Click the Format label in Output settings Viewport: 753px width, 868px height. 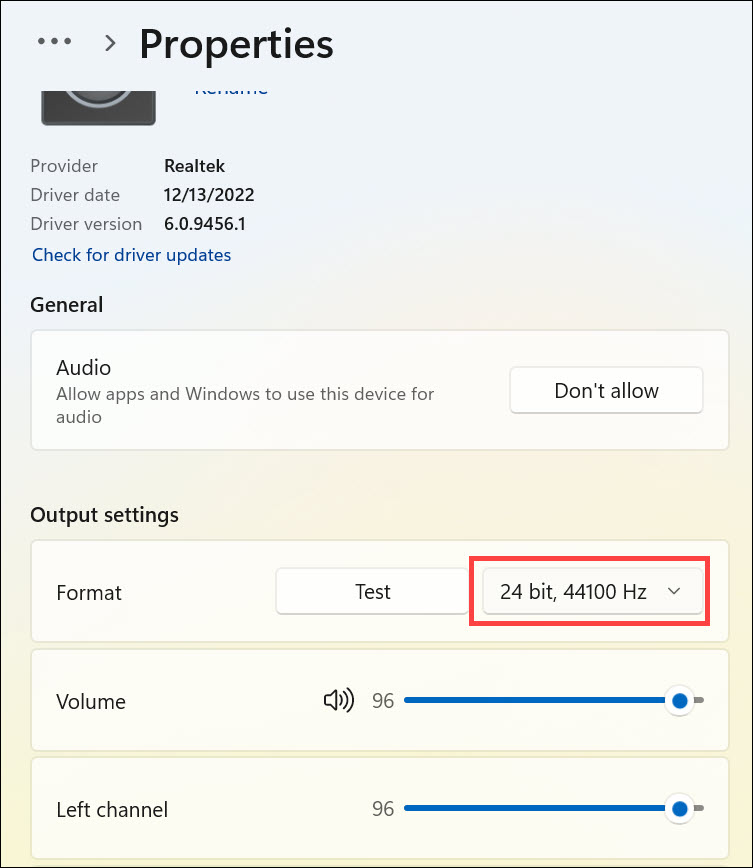(x=89, y=593)
